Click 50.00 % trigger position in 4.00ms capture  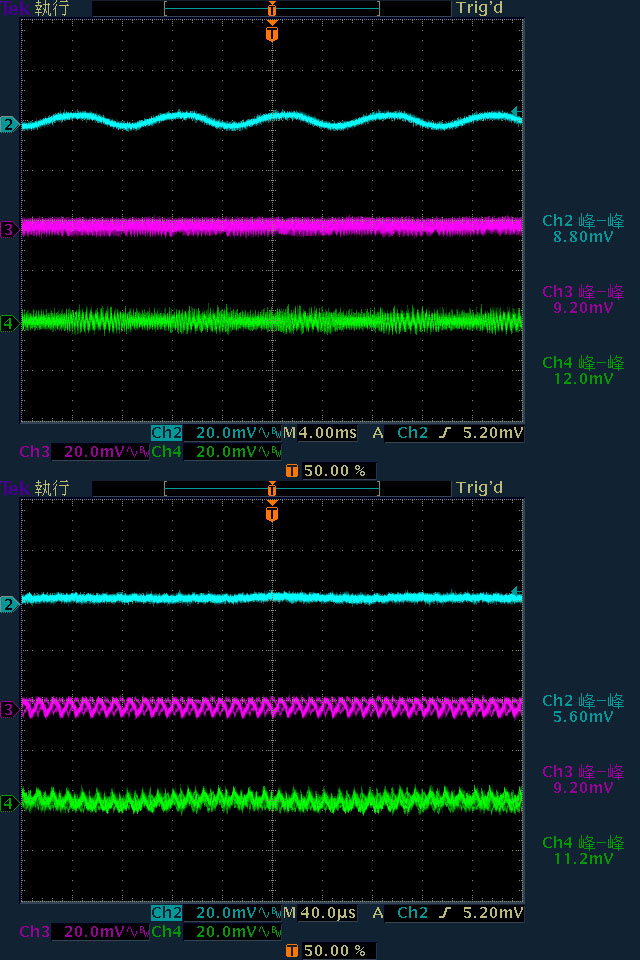coord(334,471)
